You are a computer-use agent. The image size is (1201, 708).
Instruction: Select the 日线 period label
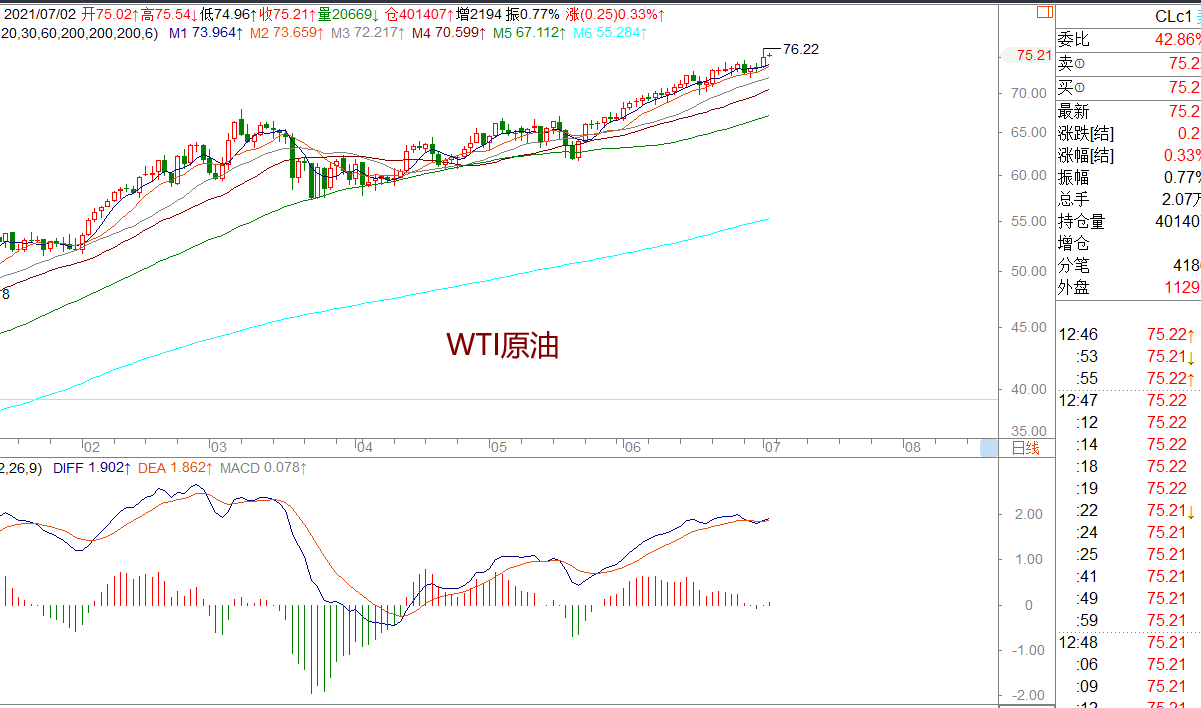[1026, 448]
